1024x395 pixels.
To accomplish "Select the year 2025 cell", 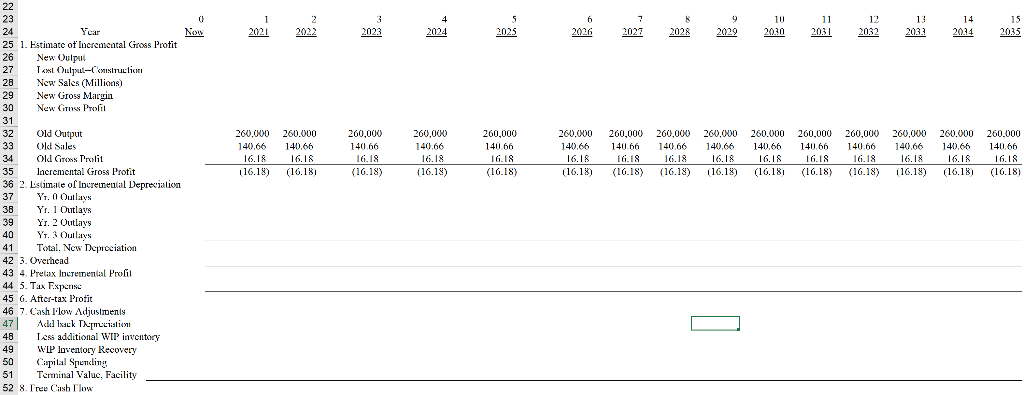I will [x=507, y=32].
